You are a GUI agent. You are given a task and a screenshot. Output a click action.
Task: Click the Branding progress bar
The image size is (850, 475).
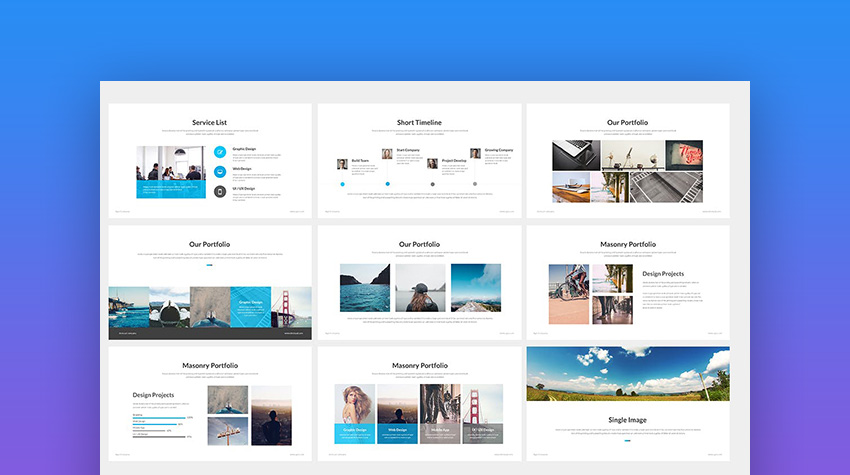(x=159, y=418)
